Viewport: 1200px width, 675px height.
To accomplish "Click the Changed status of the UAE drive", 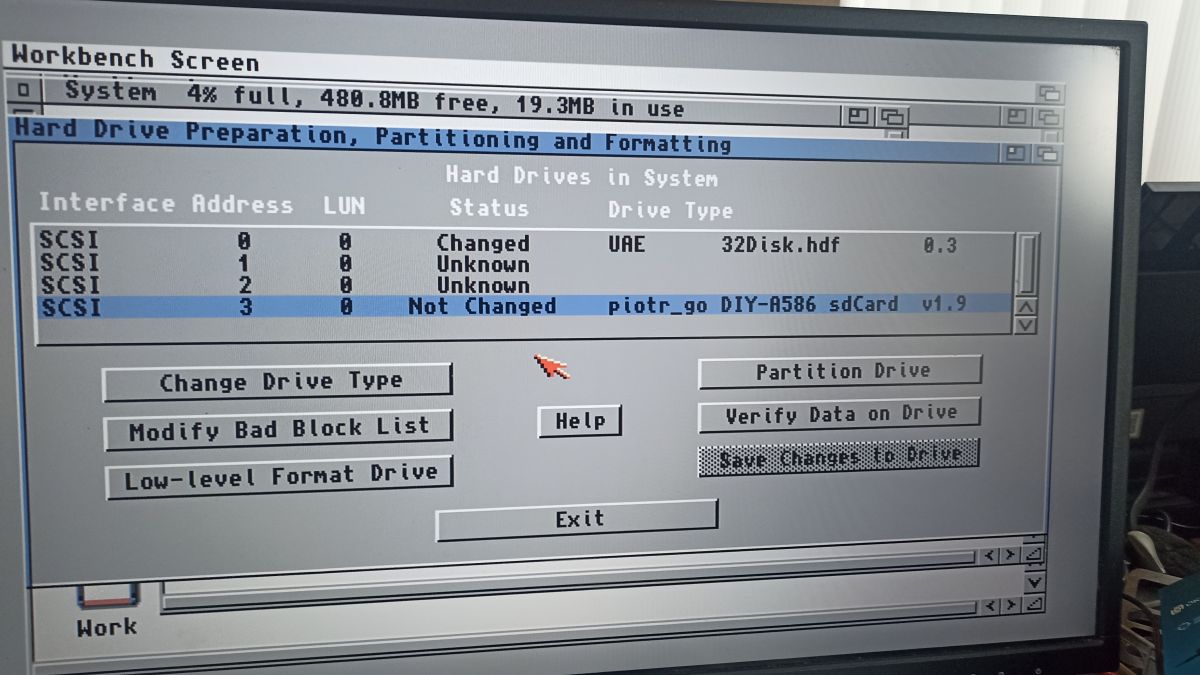I will pyautogui.click(x=483, y=243).
